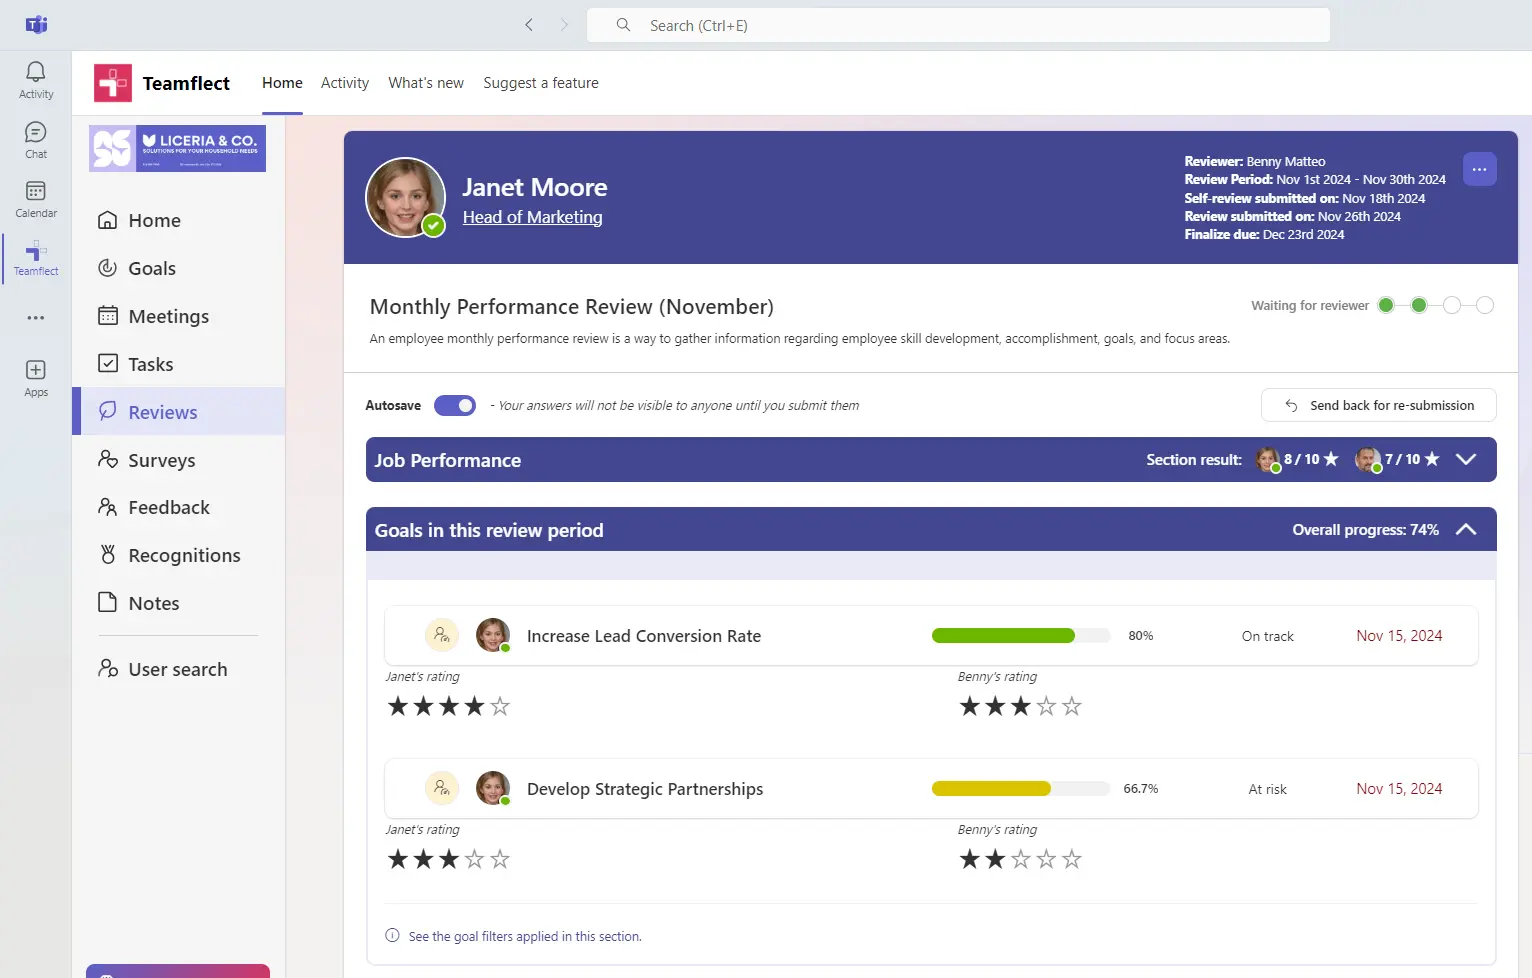Screen dimensions: 1532x978
Task: Set Benny's rating to four stars for Lead Conversion
Action: [x=1046, y=706]
